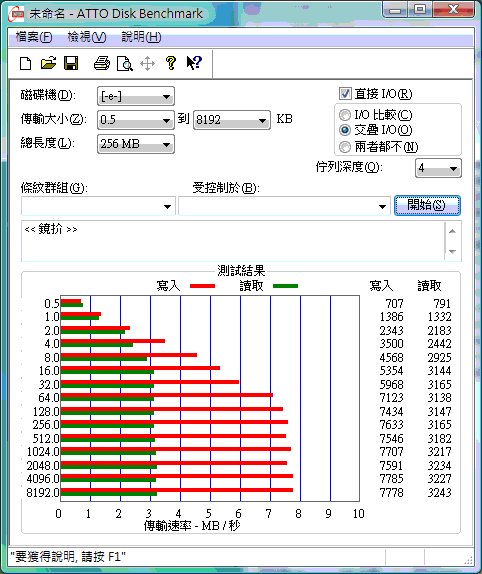Click the red write bar for 8192.0
482x574 pixels.
pyautogui.click(x=177, y=490)
